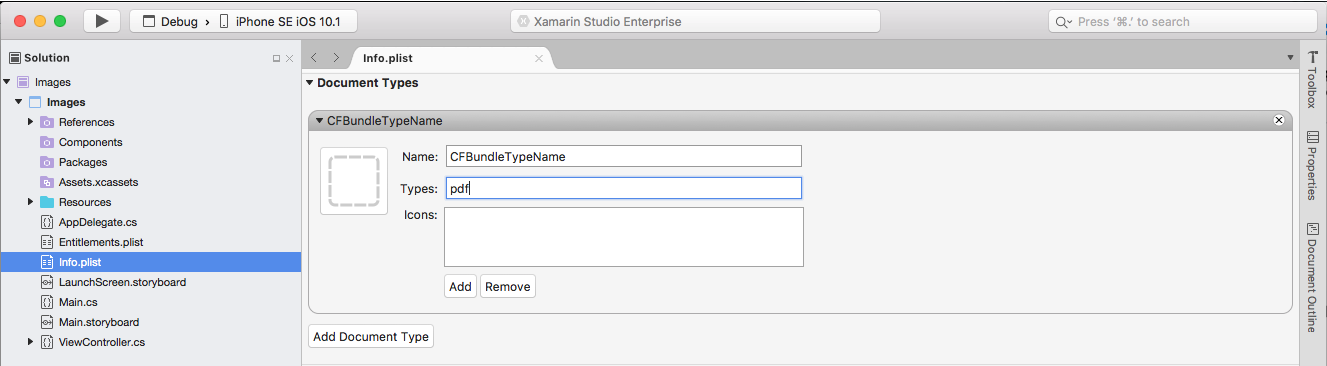Select the Debug configuration selector
The image size is (1327, 366).
pos(171,21)
